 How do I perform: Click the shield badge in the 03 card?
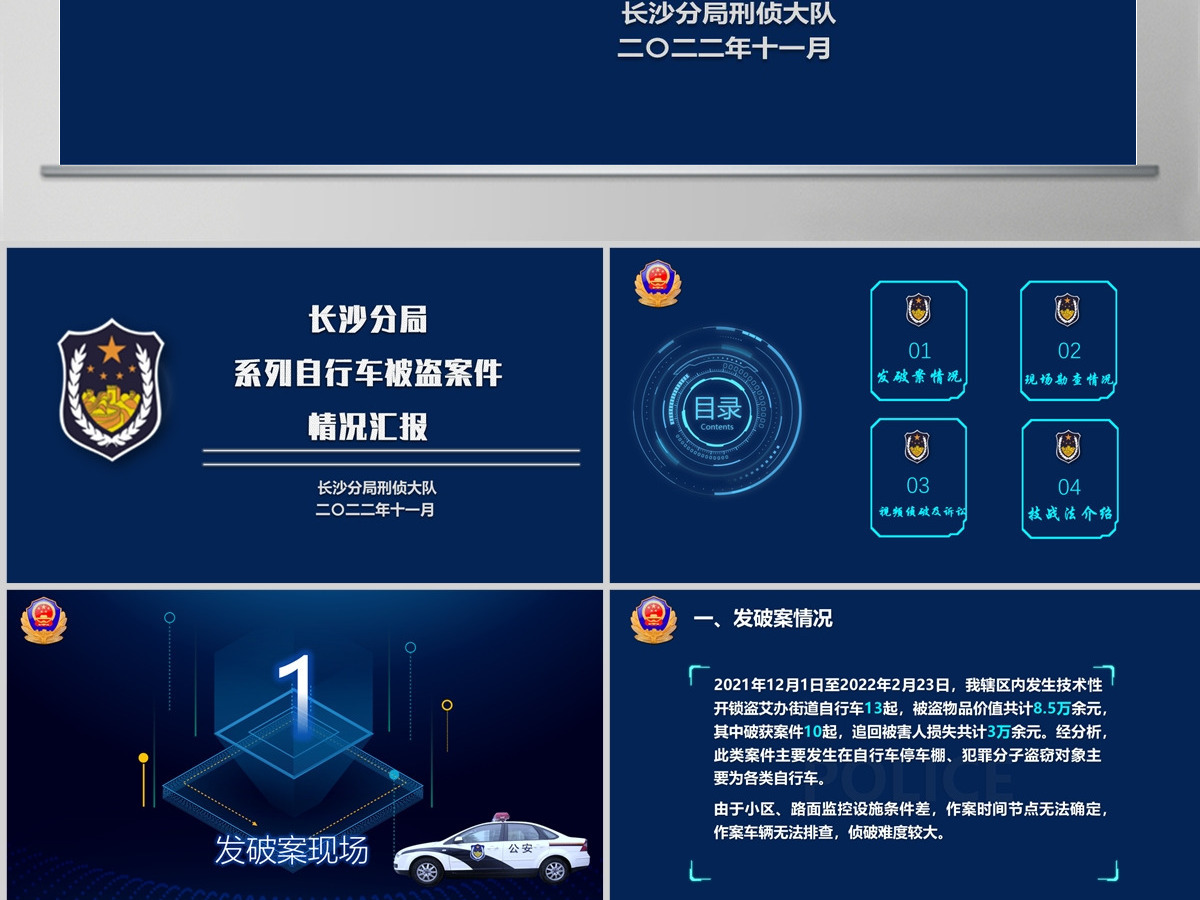917,446
